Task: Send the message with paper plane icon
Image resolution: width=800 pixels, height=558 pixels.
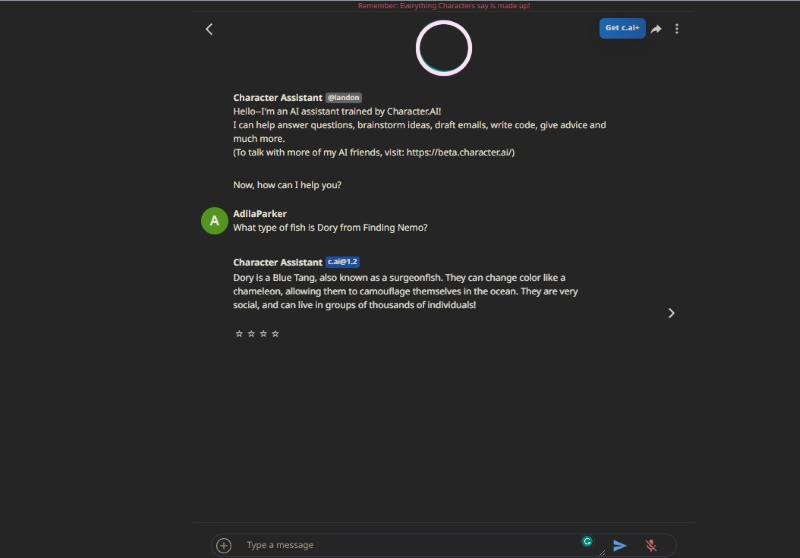Action: coord(619,546)
